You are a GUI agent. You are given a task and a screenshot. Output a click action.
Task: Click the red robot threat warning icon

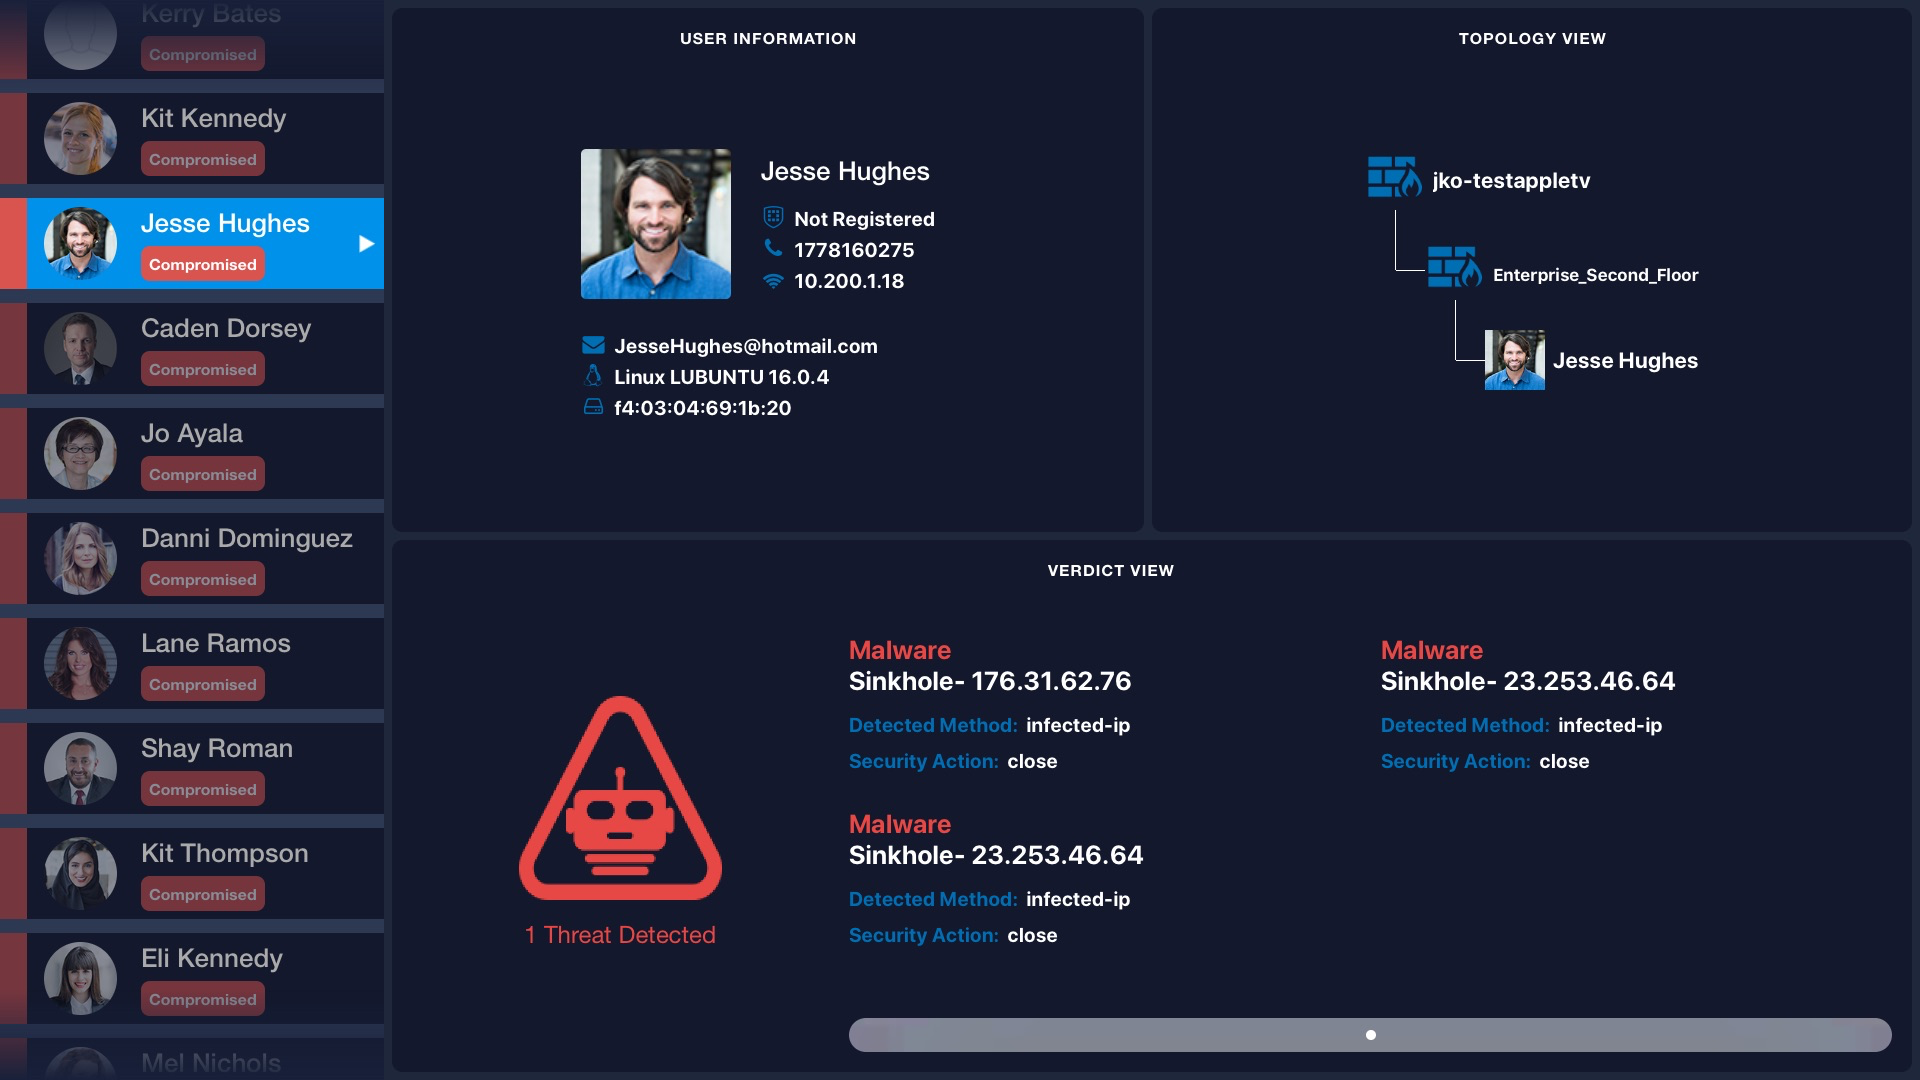coord(621,822)
